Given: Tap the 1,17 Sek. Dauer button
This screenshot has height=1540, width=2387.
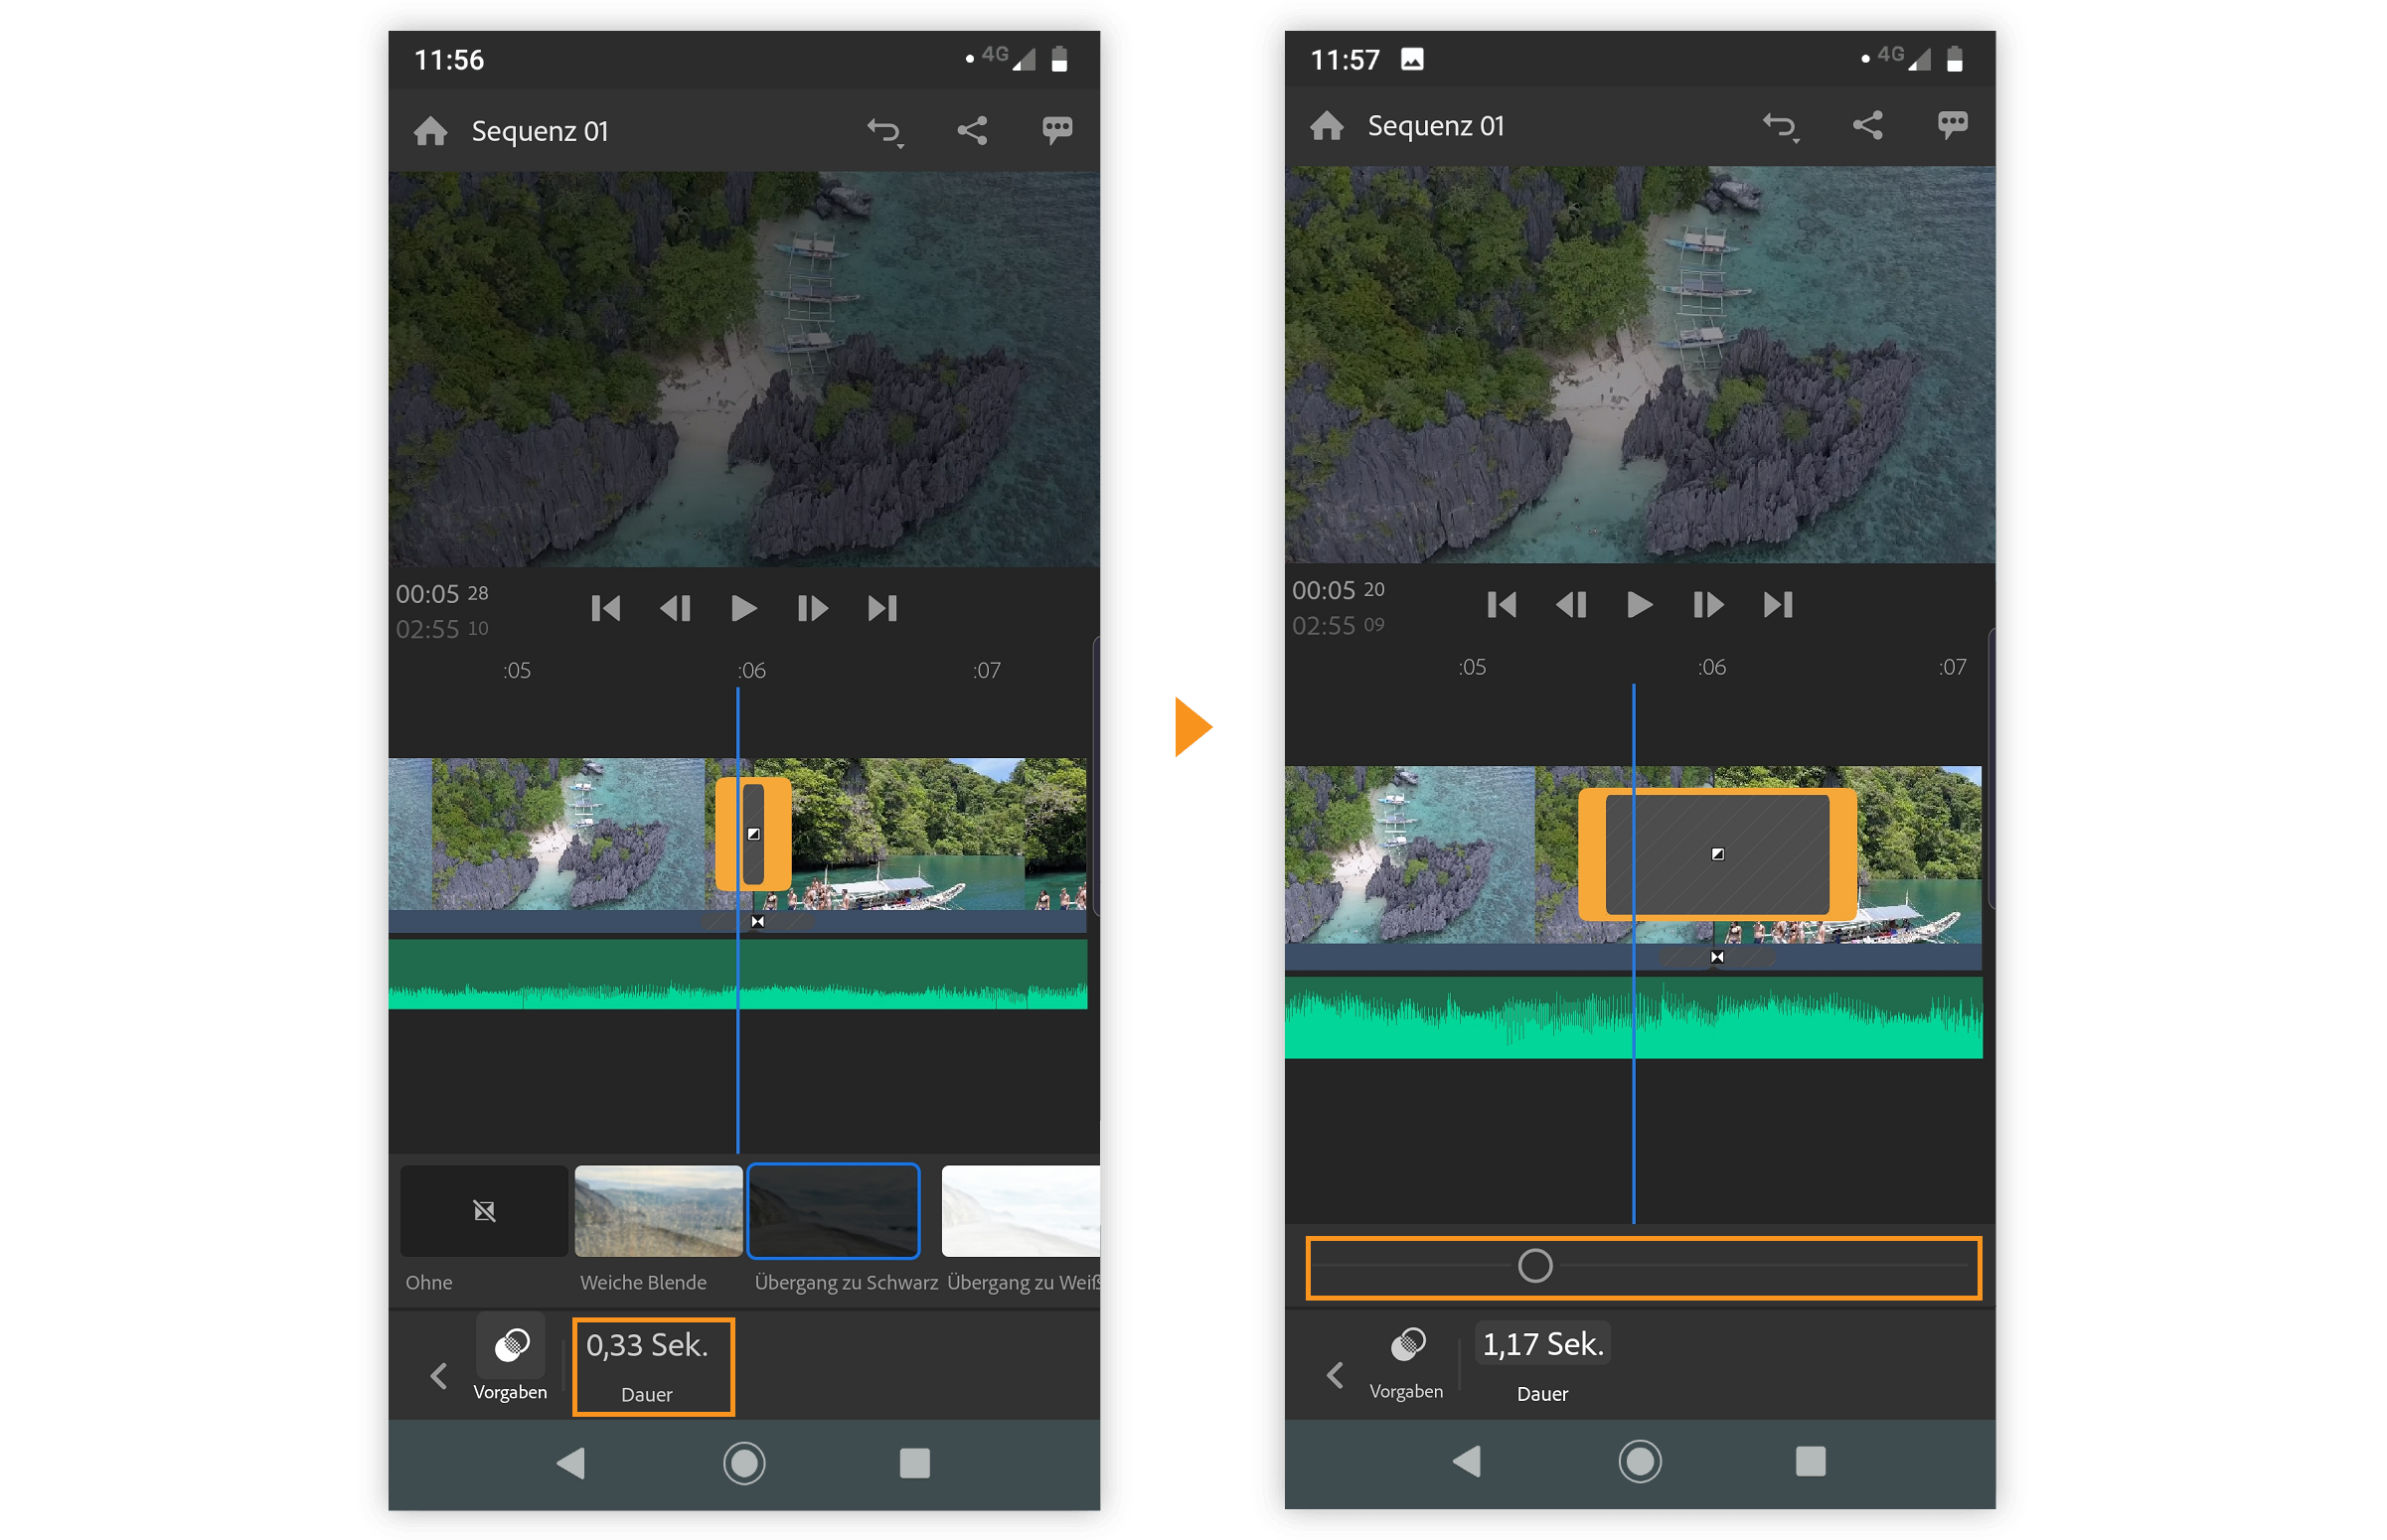Looking at the screenshot, I should [x=1543, y=1364].
